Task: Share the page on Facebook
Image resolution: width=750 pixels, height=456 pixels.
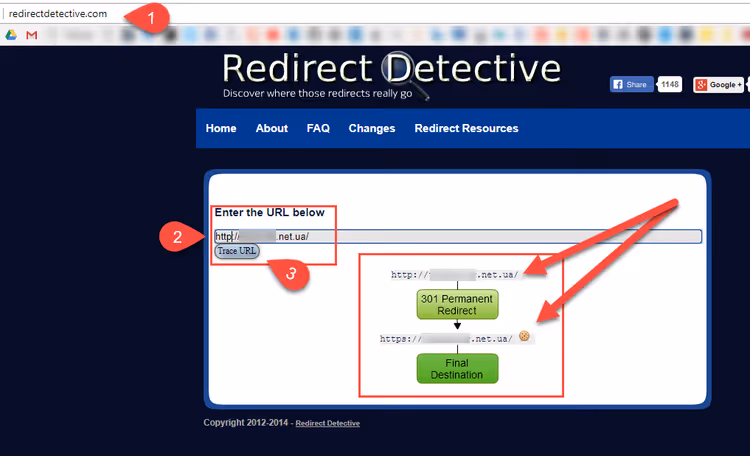Action: pos(631,85)
